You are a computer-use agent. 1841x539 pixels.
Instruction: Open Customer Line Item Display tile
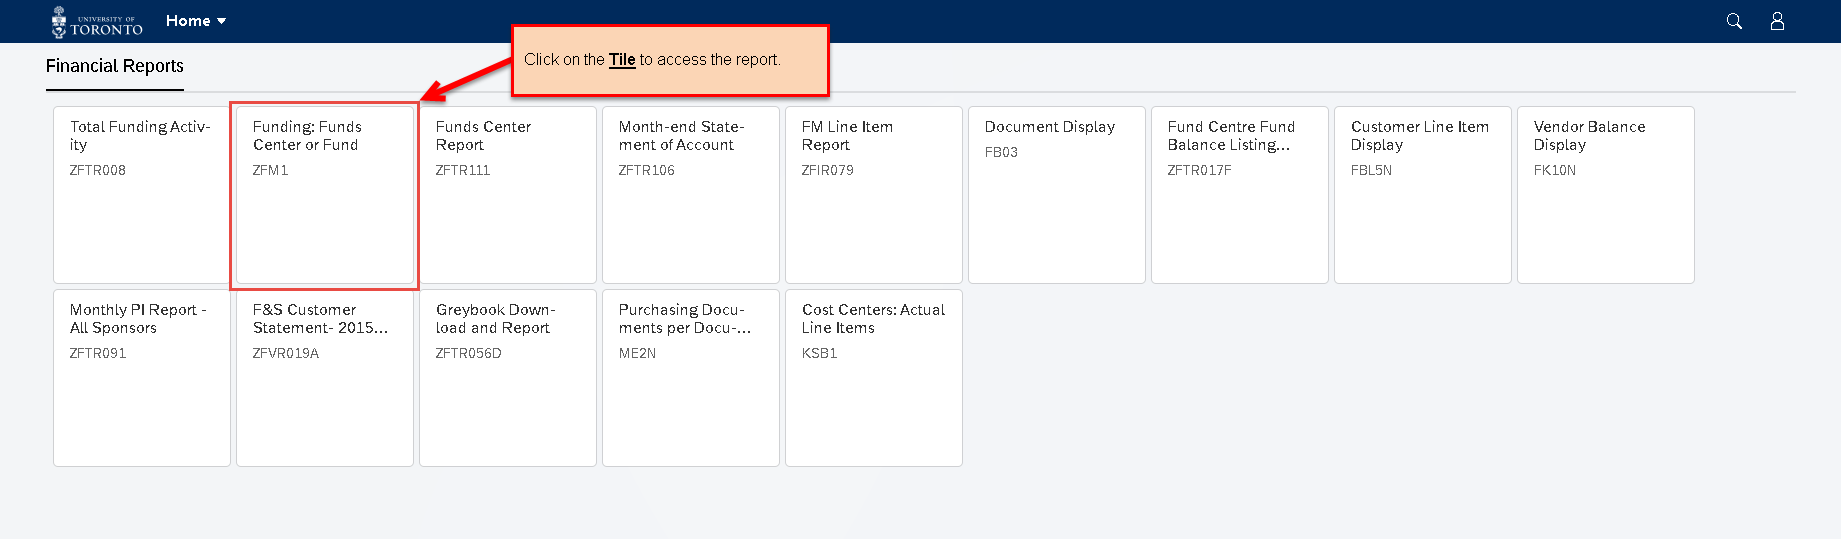pyautogui.click(x=1423, y=195)
